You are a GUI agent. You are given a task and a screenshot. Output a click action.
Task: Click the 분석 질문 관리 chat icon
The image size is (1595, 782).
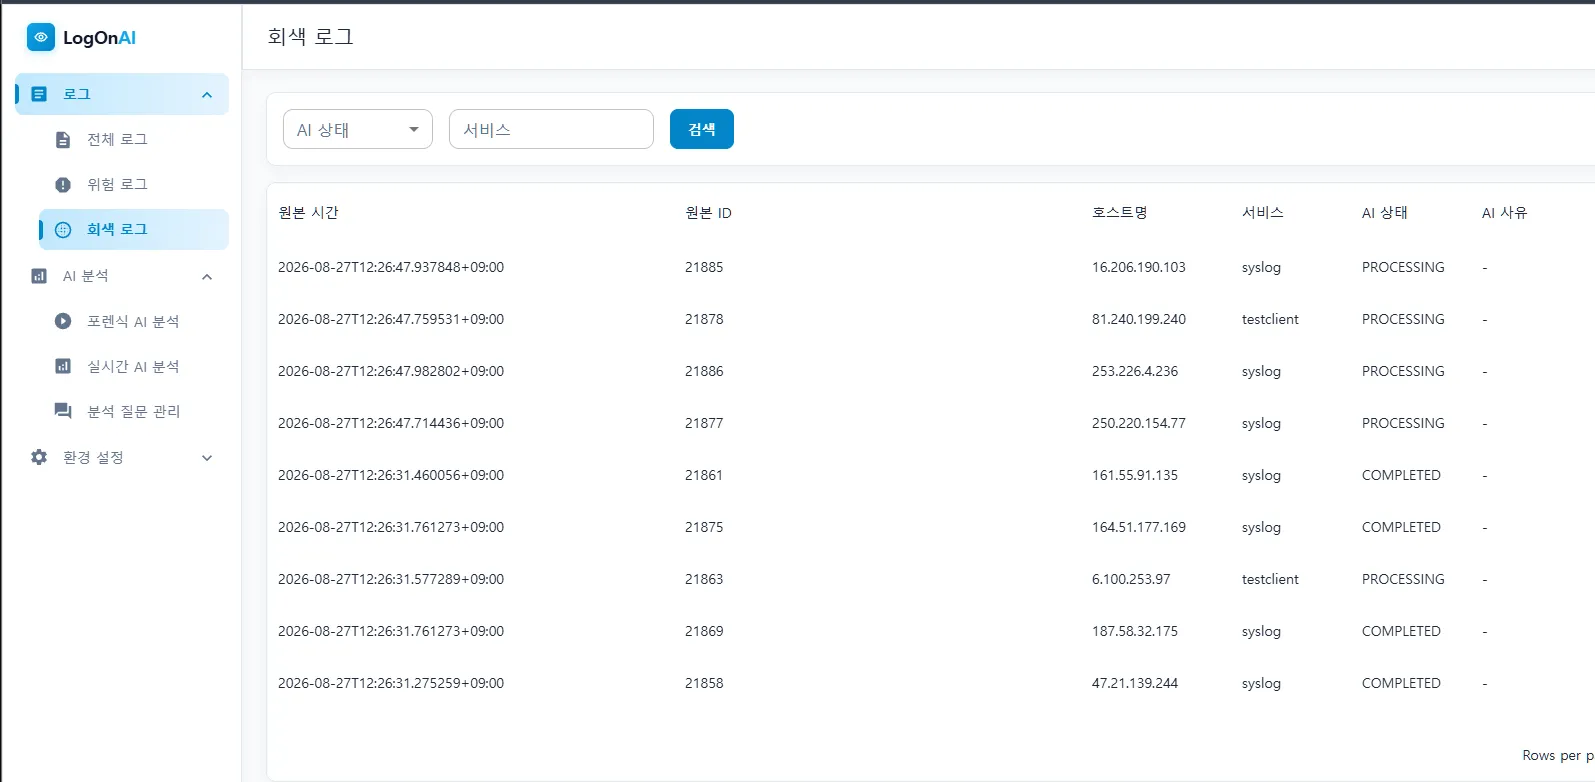(63, 411)
